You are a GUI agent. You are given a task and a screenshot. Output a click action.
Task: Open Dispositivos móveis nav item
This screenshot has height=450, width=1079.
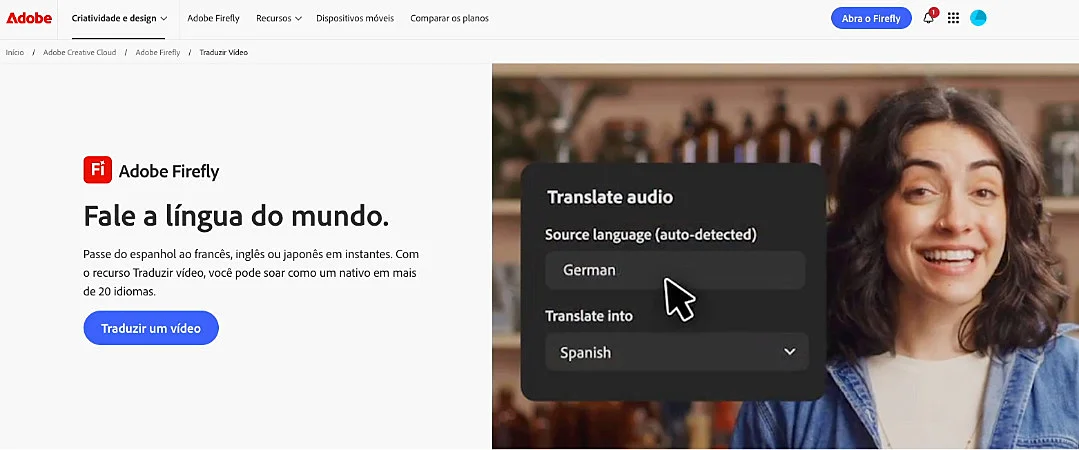pos(355,19)
